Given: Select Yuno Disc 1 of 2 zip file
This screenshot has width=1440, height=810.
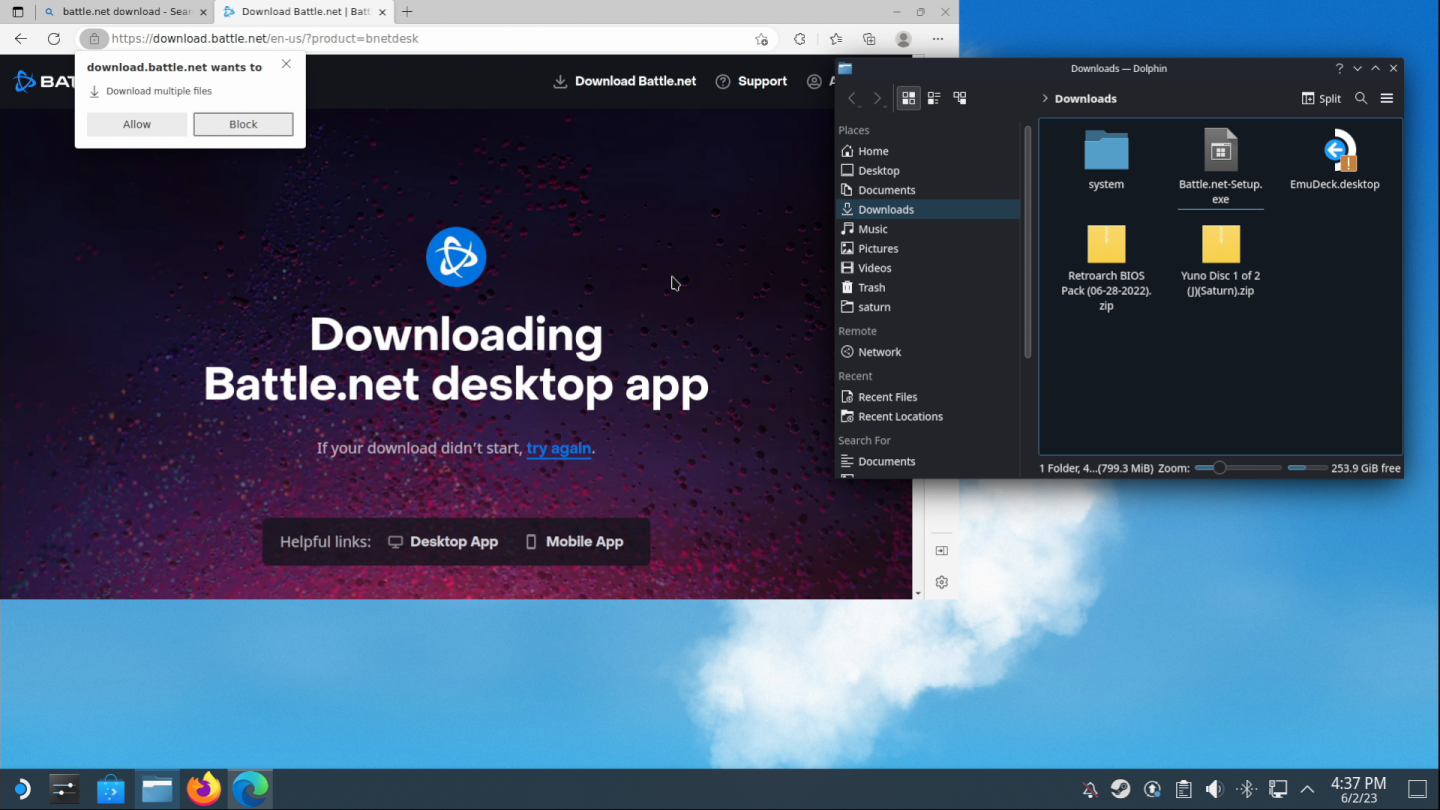Looking at the screenshot, I should (x=1220, y=260).
